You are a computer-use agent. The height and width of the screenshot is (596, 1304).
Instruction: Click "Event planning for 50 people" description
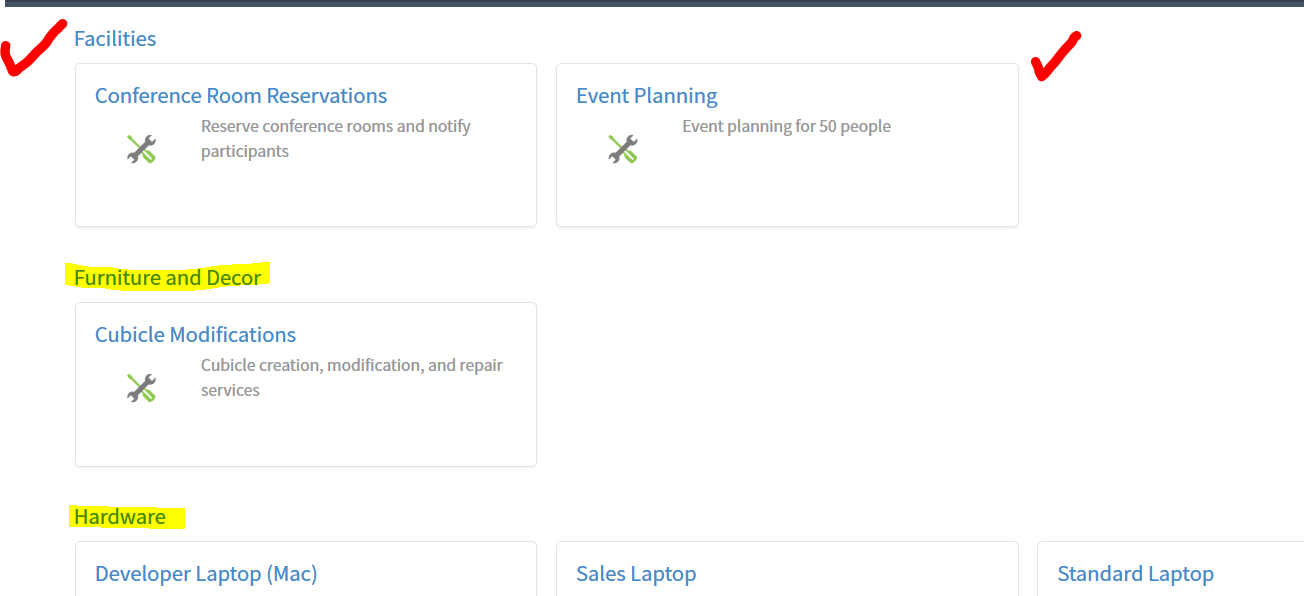click(786, 126)
